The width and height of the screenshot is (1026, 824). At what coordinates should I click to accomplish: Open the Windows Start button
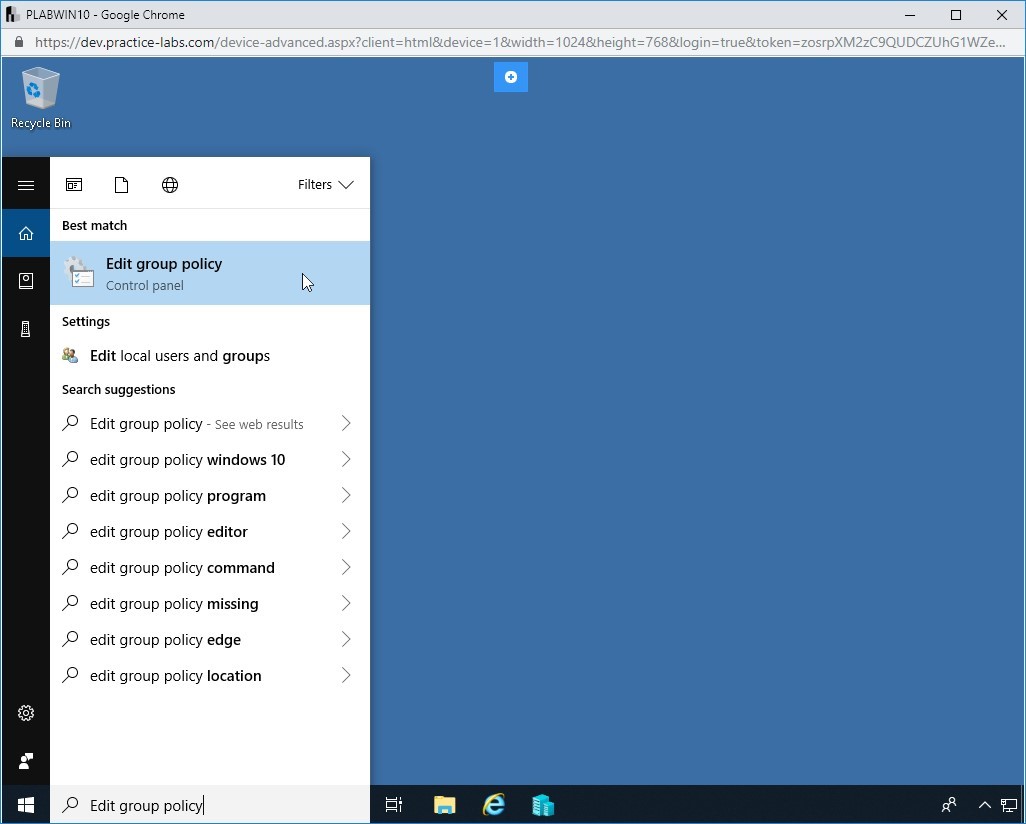tap(26, 804)
